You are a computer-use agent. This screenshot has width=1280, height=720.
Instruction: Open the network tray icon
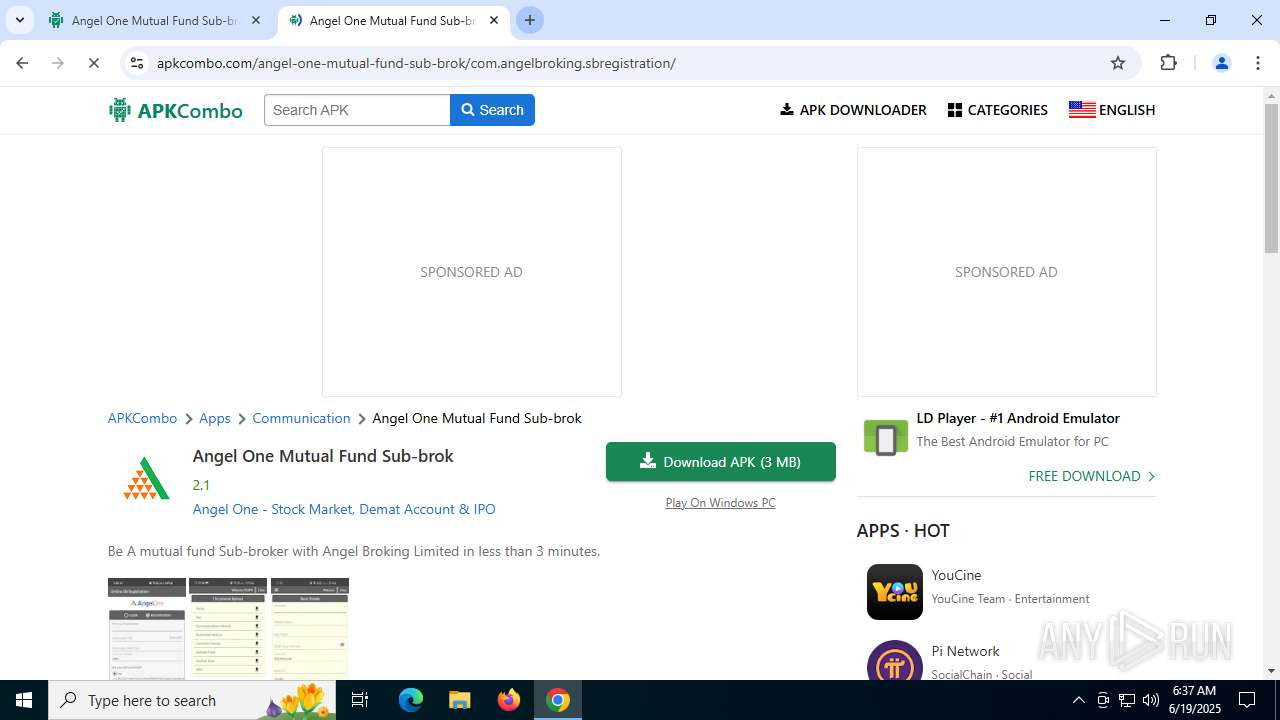pos(1127,700)
